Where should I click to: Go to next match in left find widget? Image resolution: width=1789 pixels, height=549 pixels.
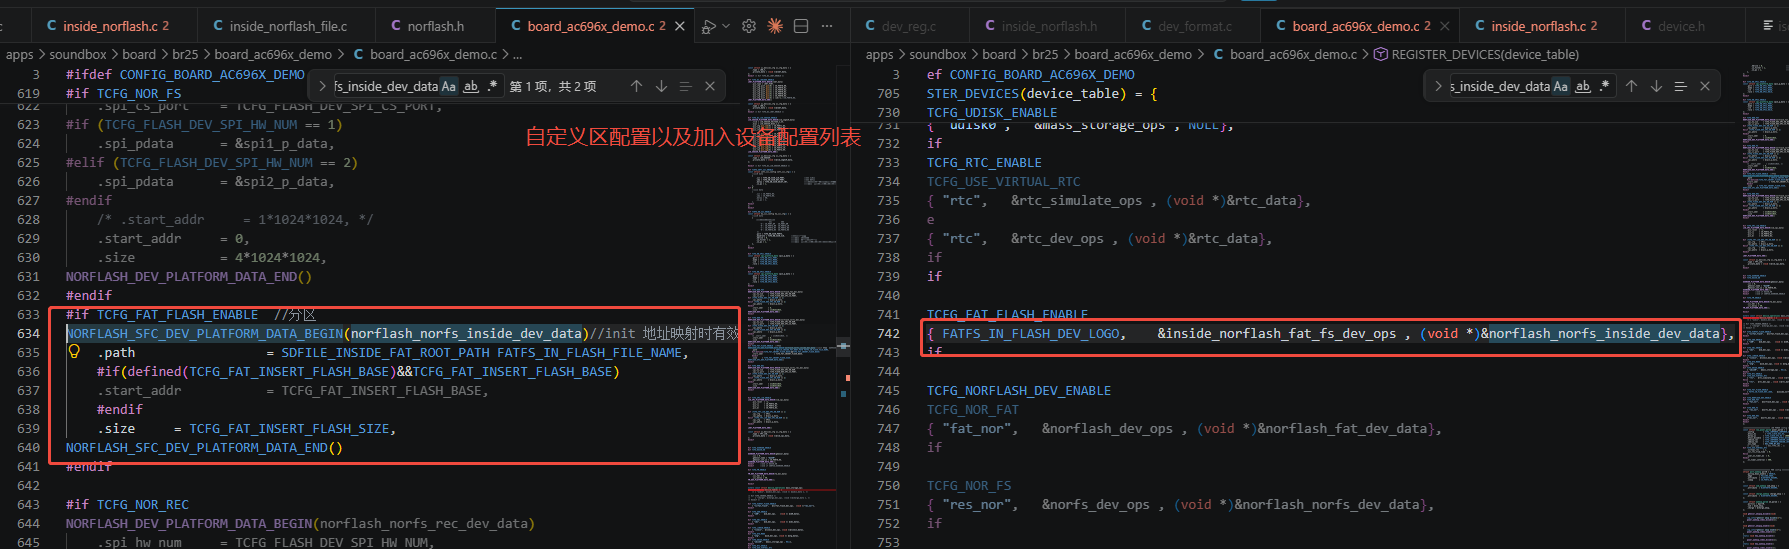click(661, 87)
